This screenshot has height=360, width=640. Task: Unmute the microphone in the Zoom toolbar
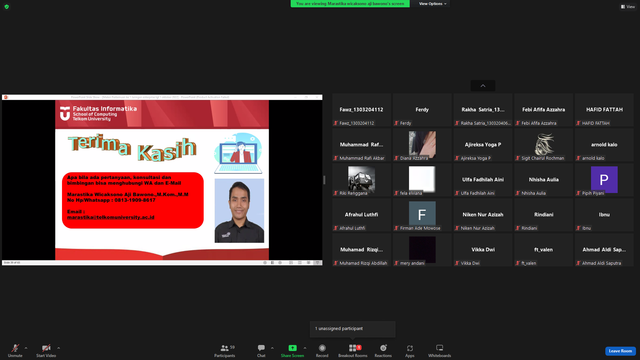pos(15,350)
